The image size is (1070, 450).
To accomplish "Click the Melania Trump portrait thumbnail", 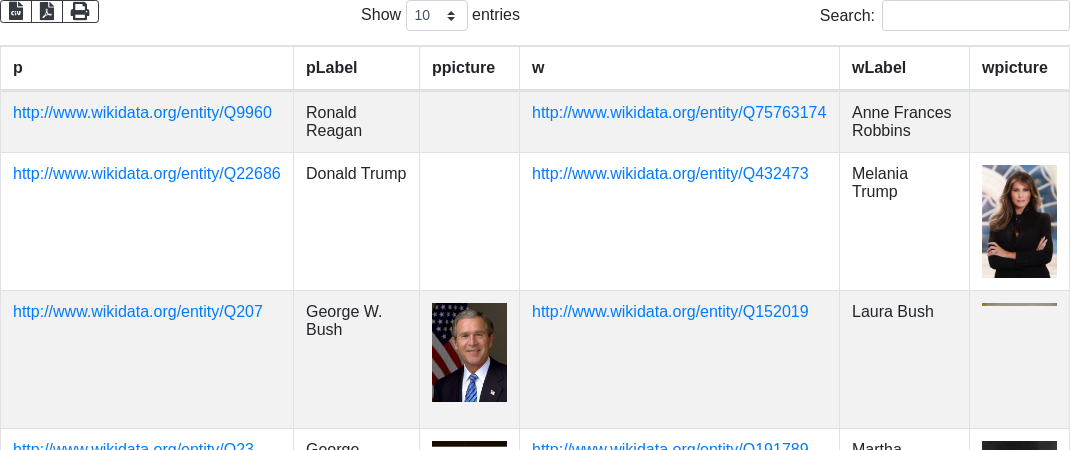I will click(x=1020, y=221).
